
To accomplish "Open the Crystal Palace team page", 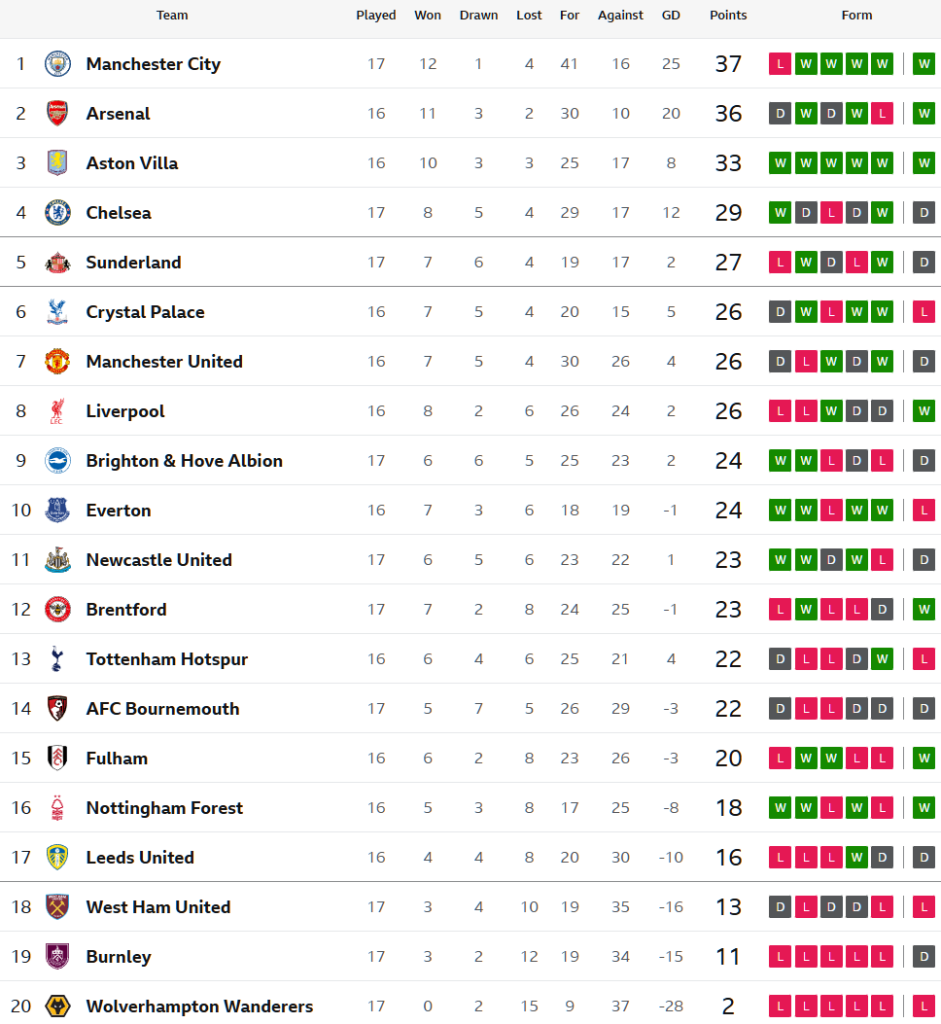I will pyautogui.click(x=145, y=312).
